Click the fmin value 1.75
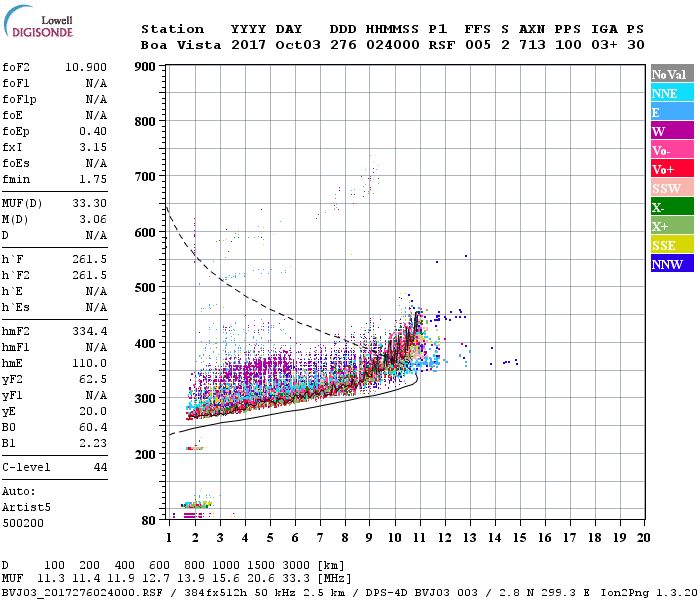 (93, 179)
